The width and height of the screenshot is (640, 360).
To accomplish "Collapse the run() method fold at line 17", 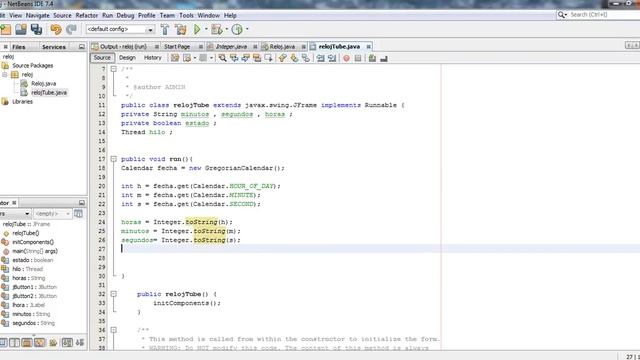I will [x=114, y=159].
